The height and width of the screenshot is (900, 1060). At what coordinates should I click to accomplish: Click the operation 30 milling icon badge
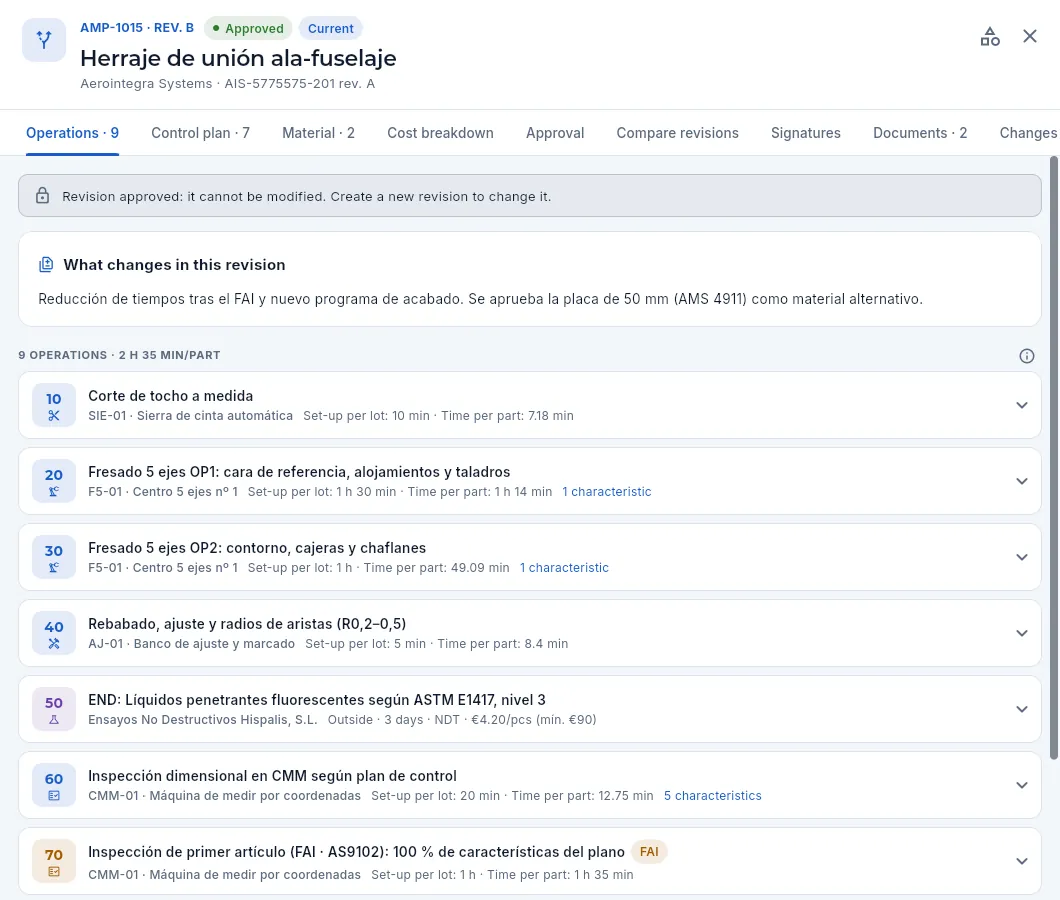[x=54, y=559]
